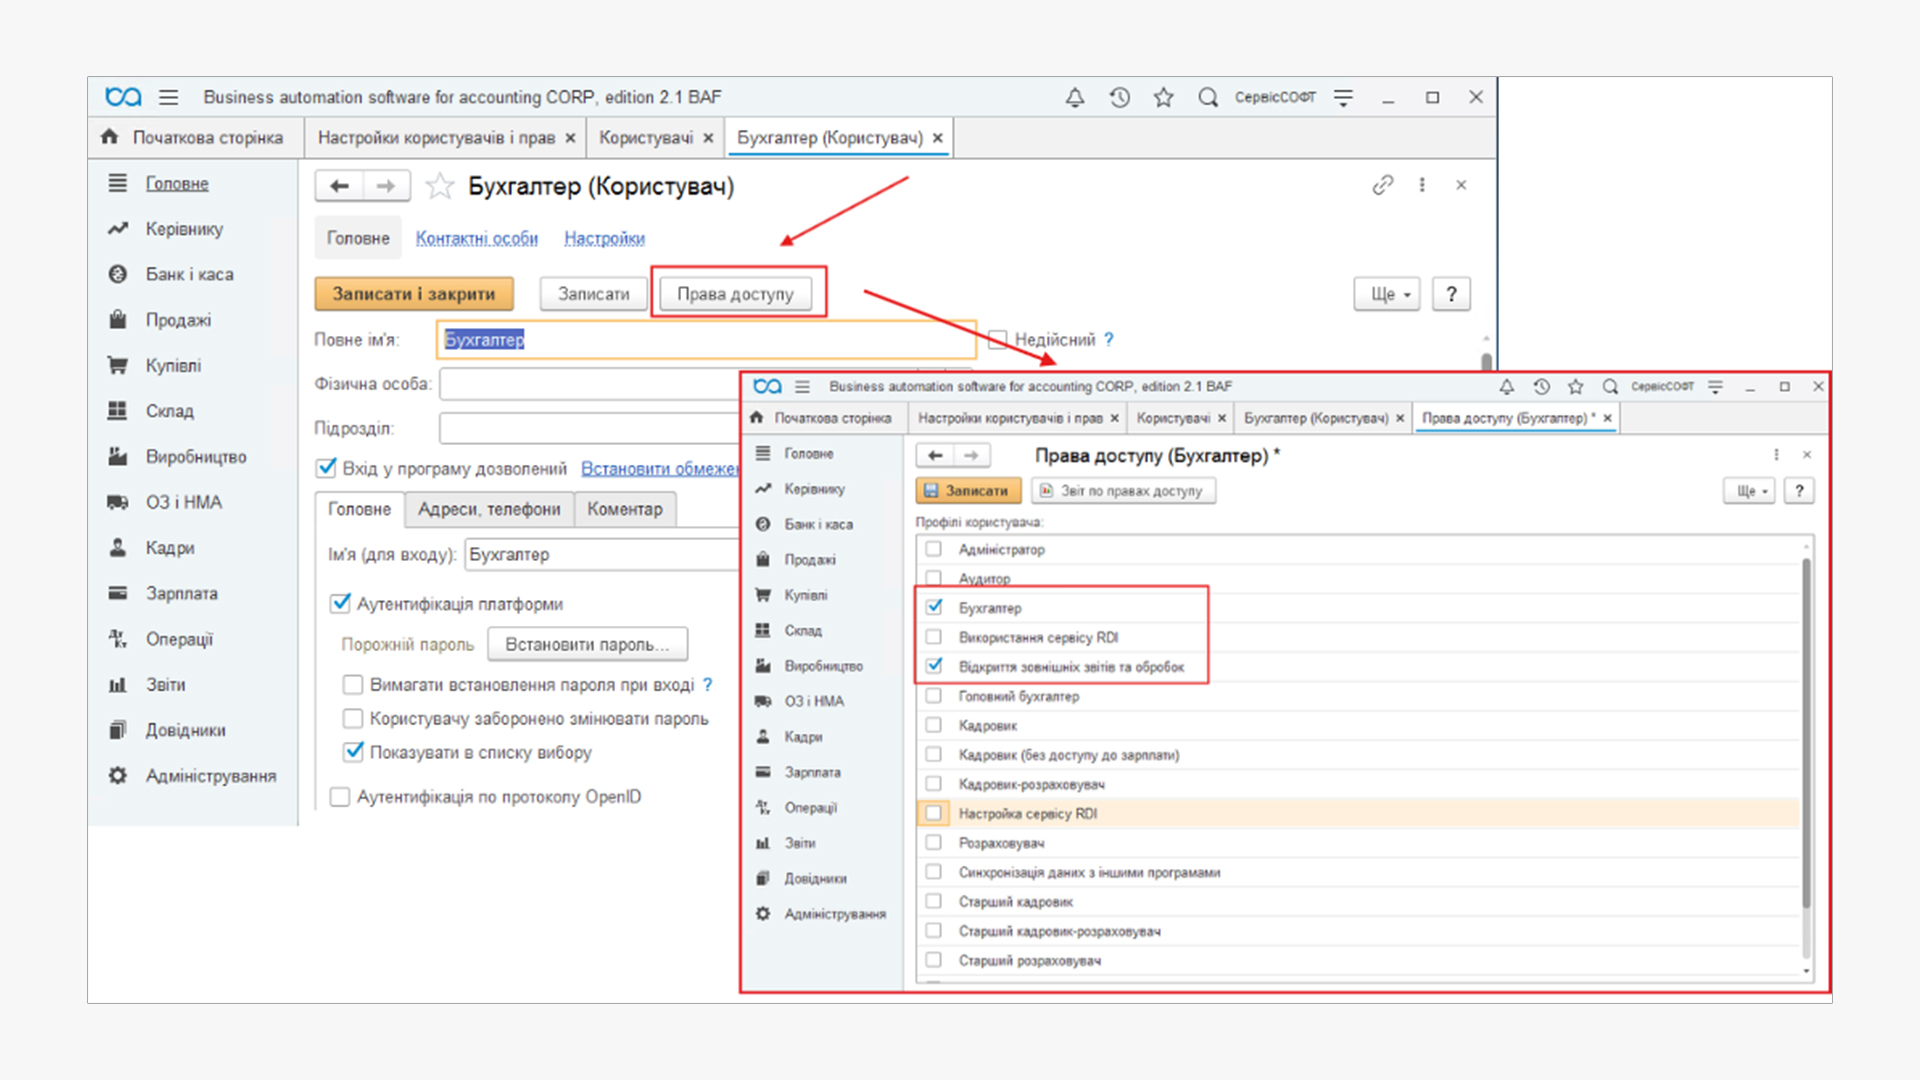The image size is (1920, 1080).
Task: Go back arrow in the Права доступу form
Action: (936, 455)
